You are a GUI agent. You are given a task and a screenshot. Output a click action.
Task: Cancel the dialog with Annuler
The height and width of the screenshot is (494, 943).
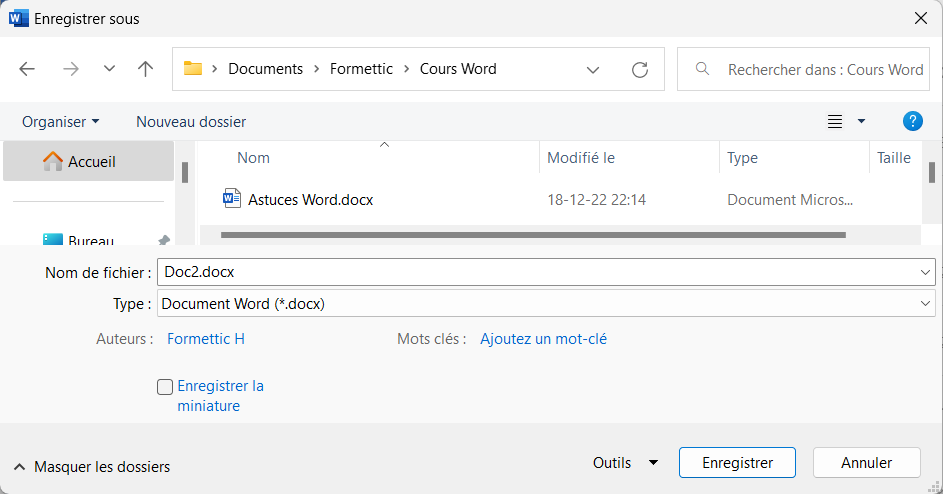(866, 463)
